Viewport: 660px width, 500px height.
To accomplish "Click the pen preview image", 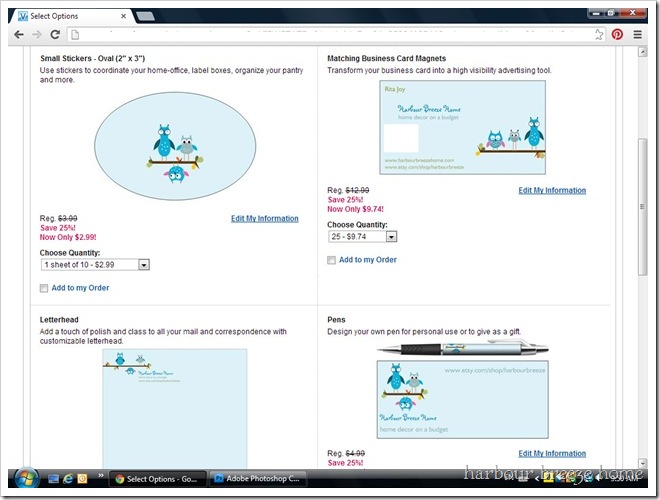I will pyautogui.click(x=463, y=348).
